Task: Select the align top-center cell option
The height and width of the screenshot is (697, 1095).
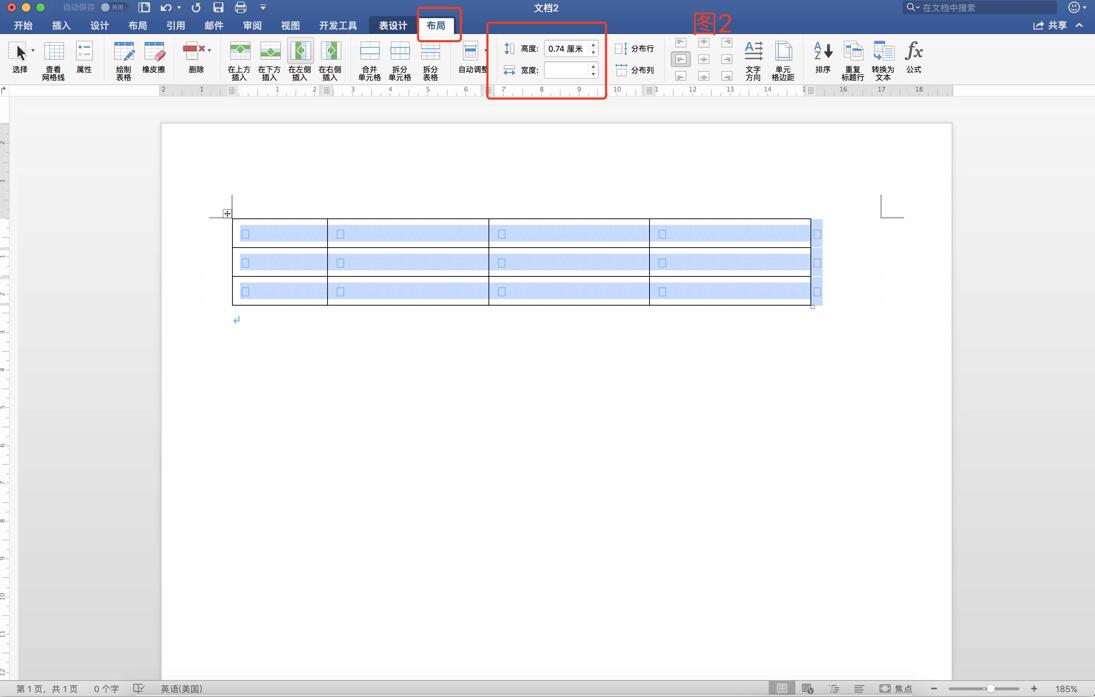Action: click(704, 43)
